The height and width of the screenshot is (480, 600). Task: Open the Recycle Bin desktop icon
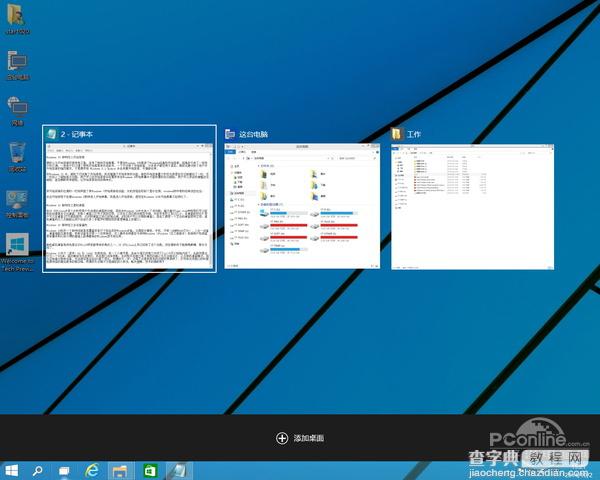click(x=17, y=157)
